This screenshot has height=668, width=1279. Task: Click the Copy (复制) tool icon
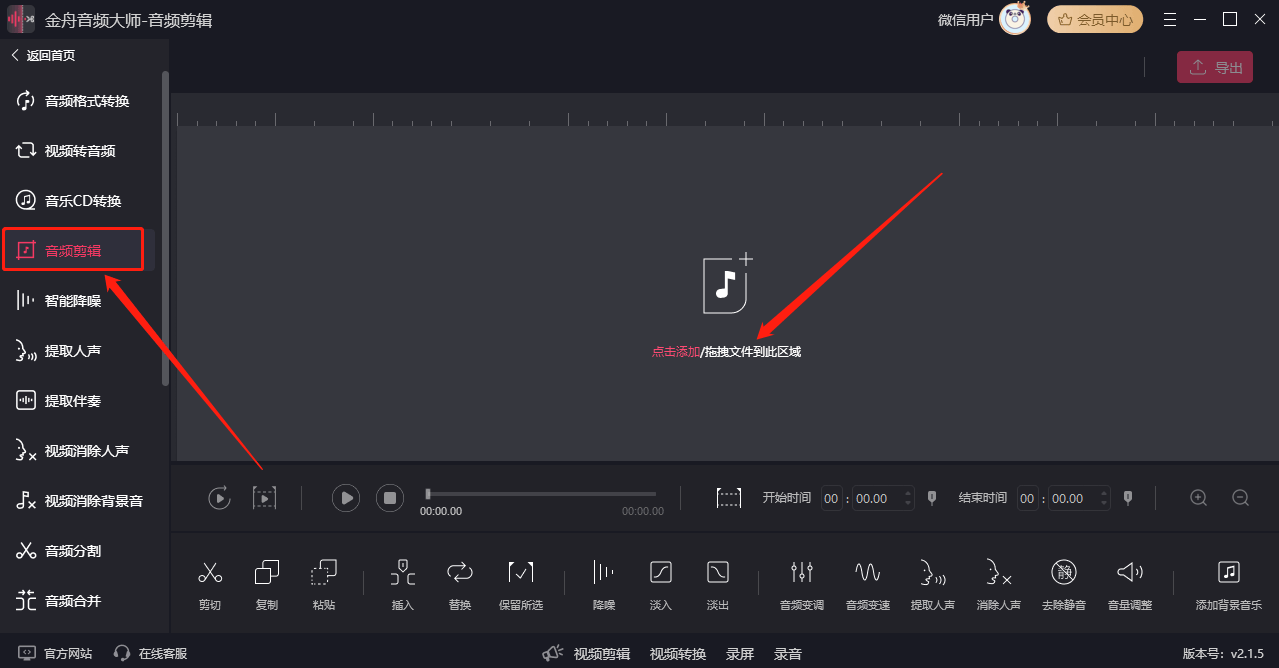pyautogui.click(x=267, y=584)
